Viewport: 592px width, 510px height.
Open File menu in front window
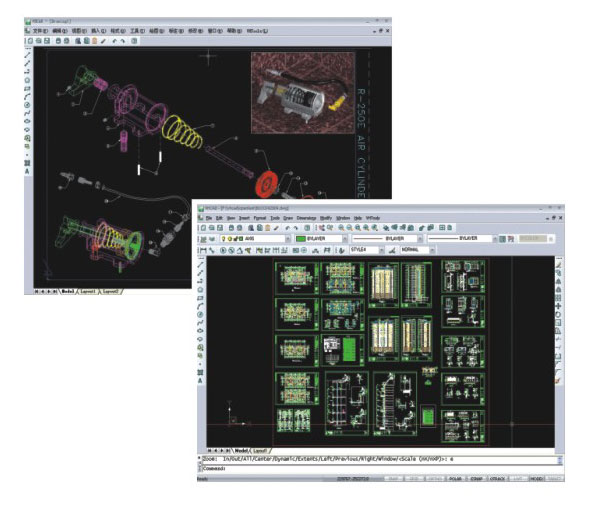(208, 218)
